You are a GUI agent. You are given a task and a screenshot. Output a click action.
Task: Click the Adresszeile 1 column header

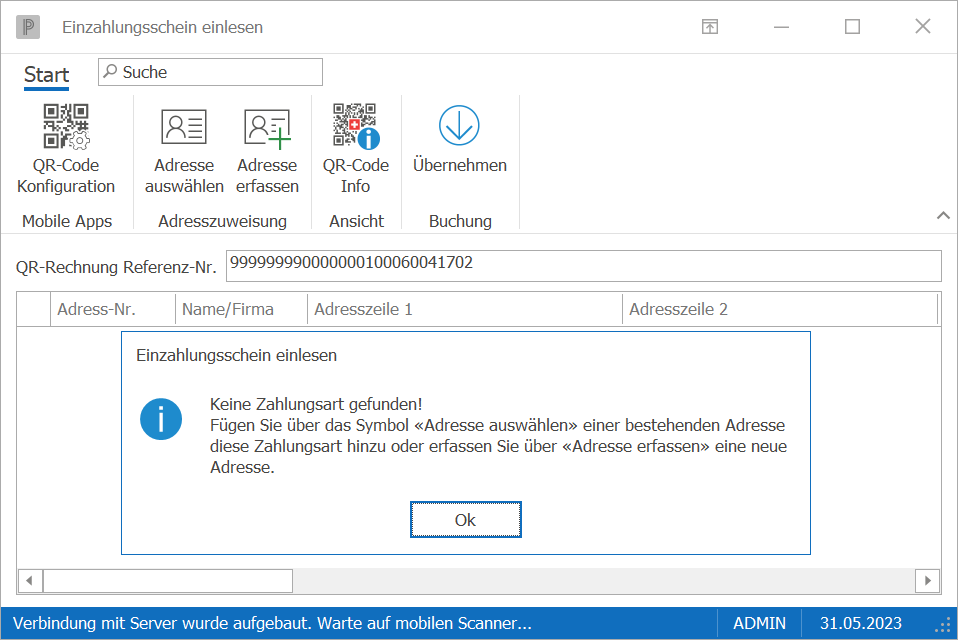(464, 309)
